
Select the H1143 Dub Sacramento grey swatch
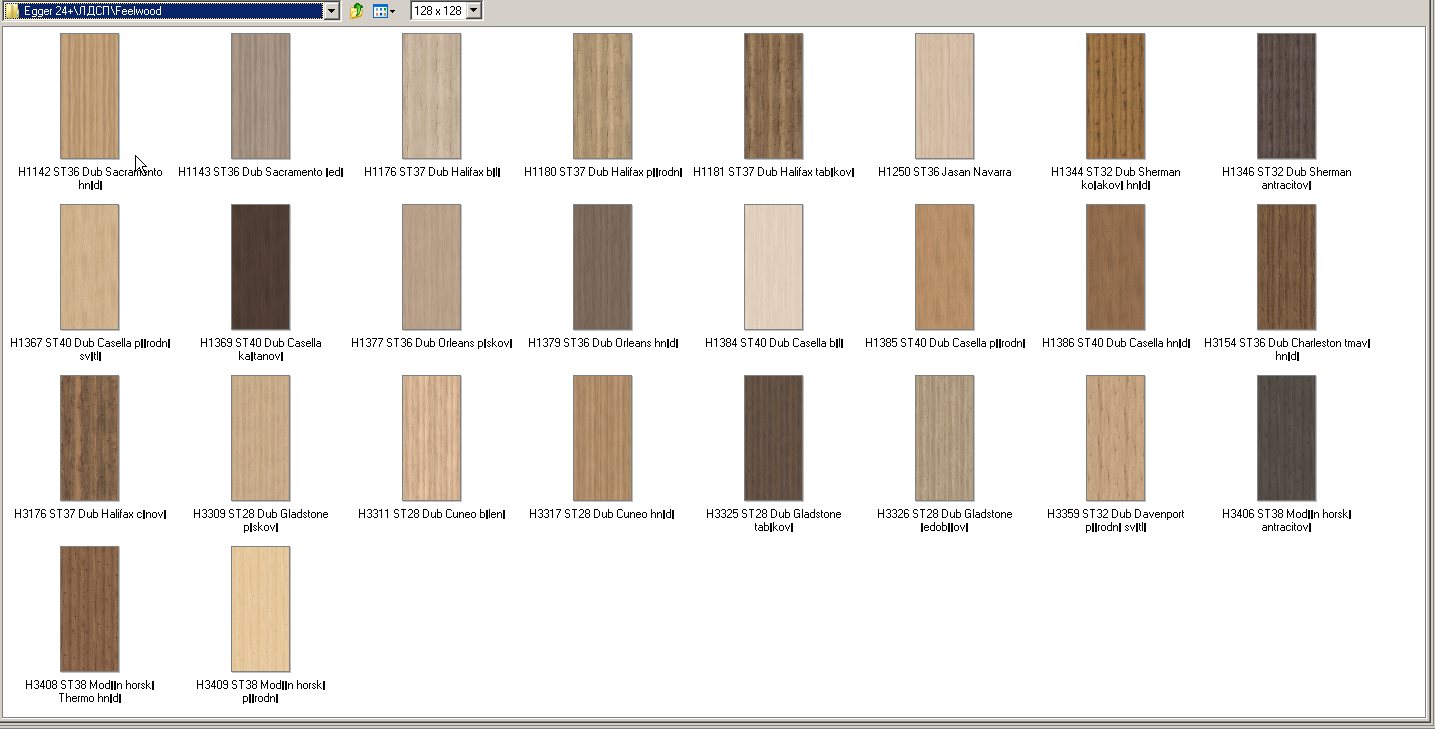tap(261, 96)
